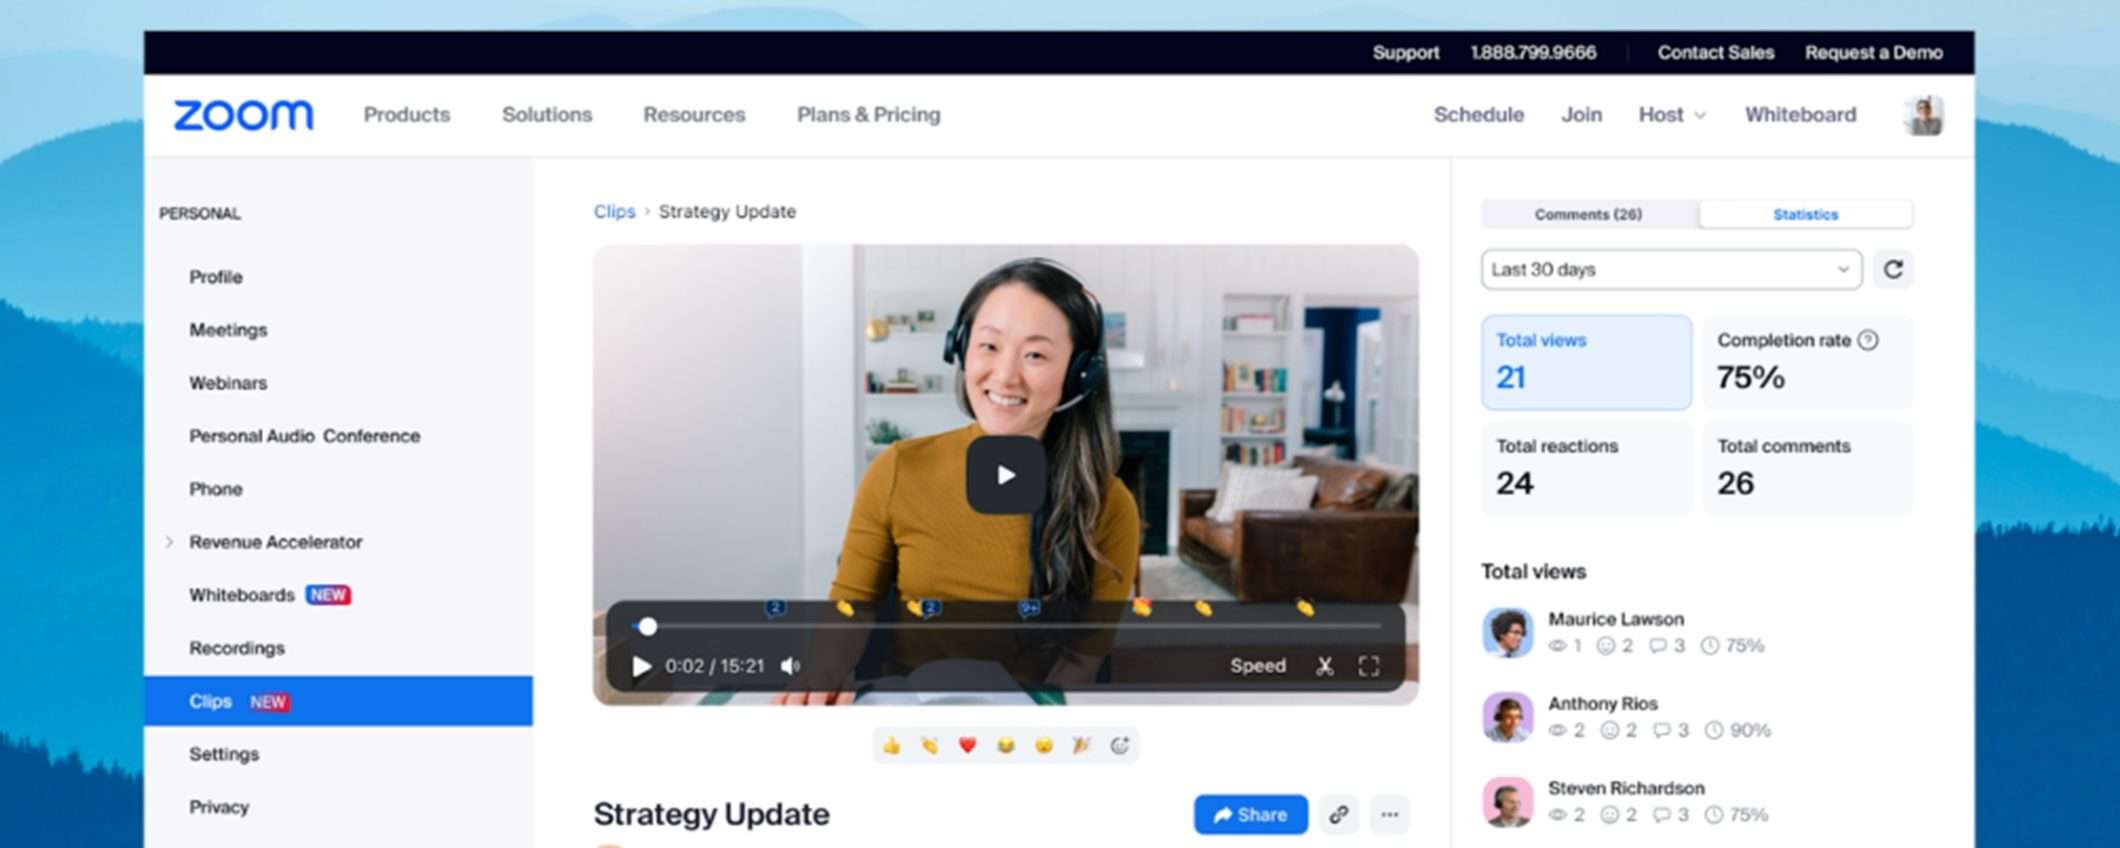Play the clip from the control bar
2120x848 pixels.
coord(641,666)
